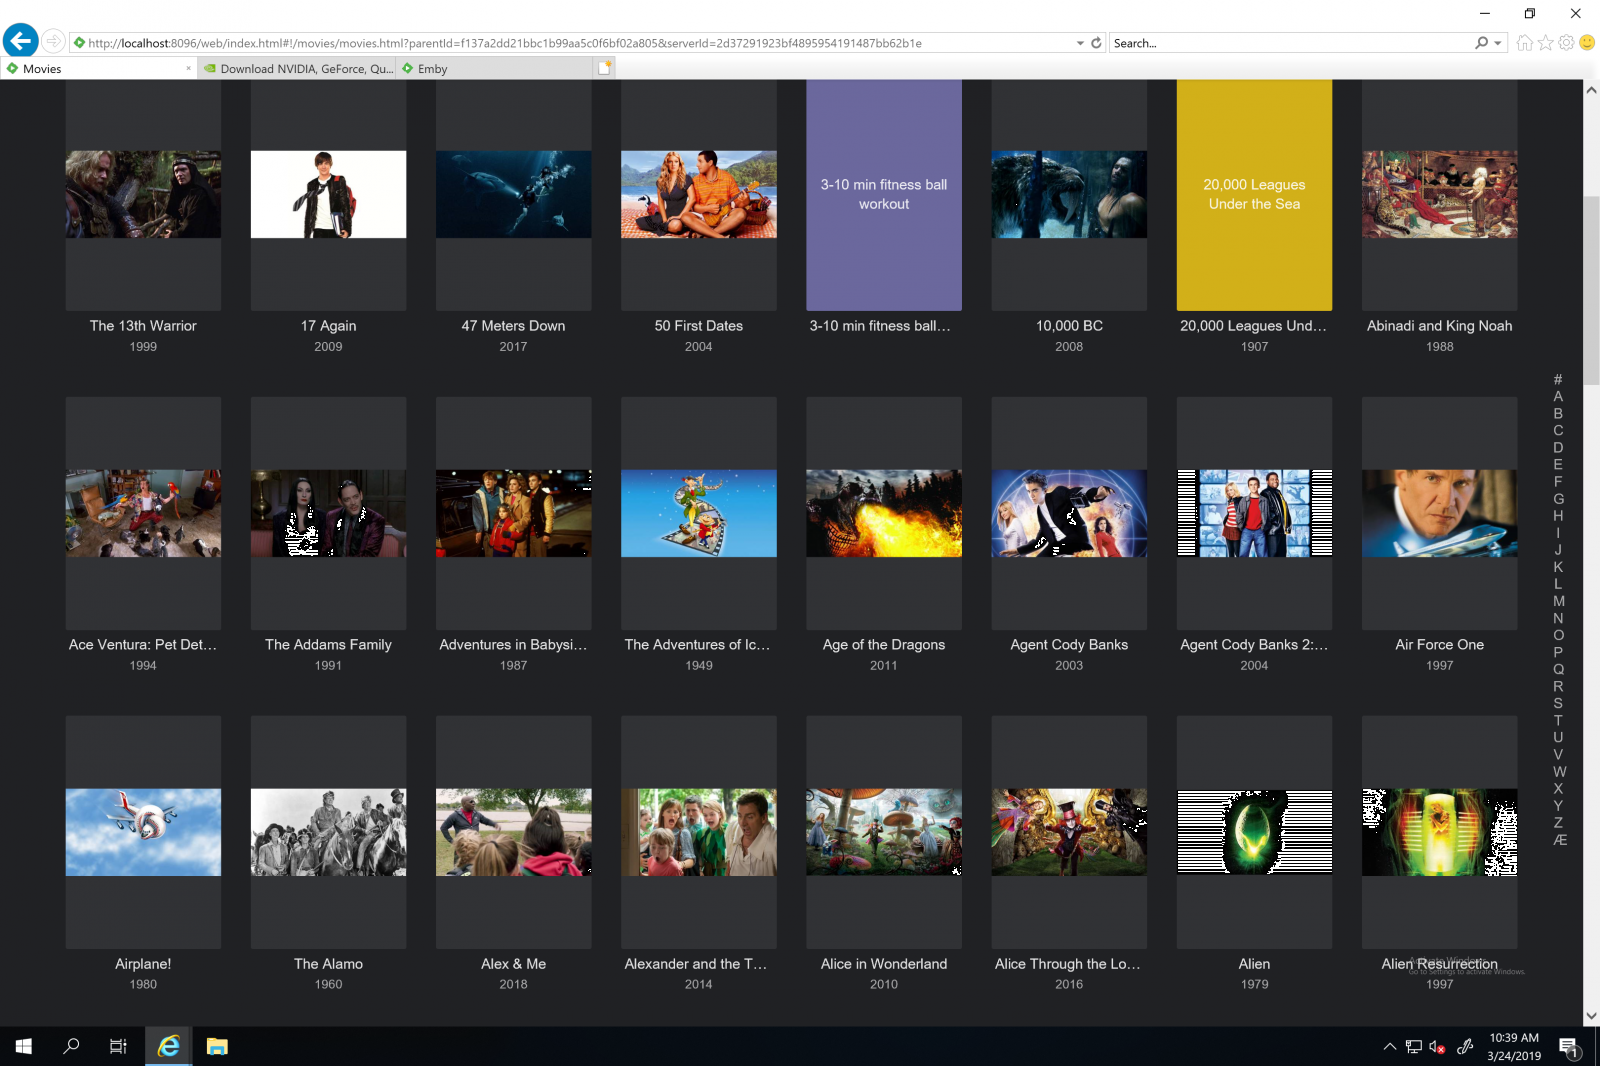Open the Air Force One title link
Viewport: 1600px width, 1066px height.
[1439, 645]
